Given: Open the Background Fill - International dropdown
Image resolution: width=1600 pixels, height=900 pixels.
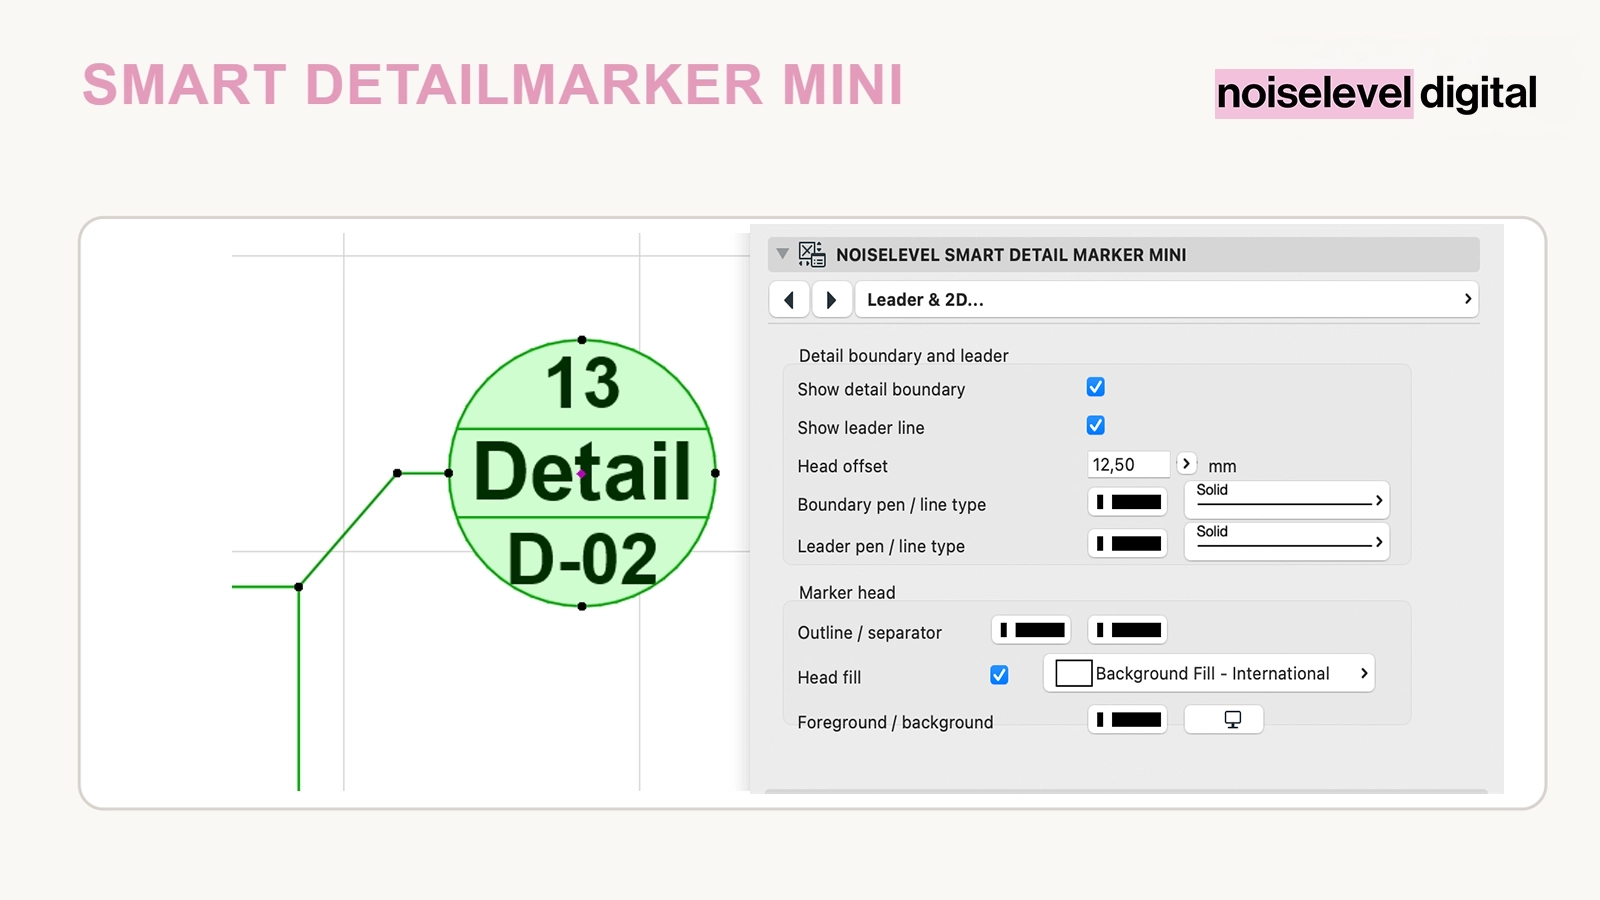Looking at the screenshot, I should [x=1209, y=674].
